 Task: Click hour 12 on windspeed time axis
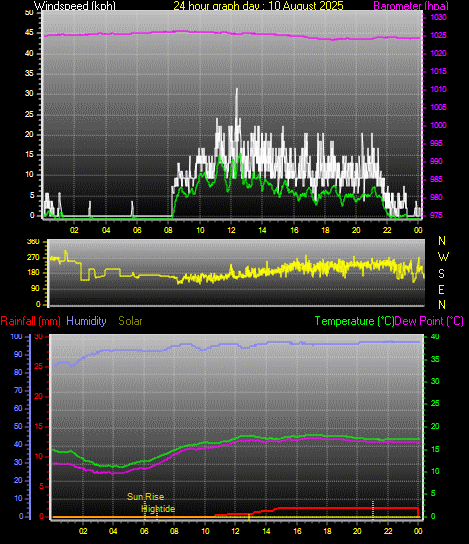[x=231, y=230]
